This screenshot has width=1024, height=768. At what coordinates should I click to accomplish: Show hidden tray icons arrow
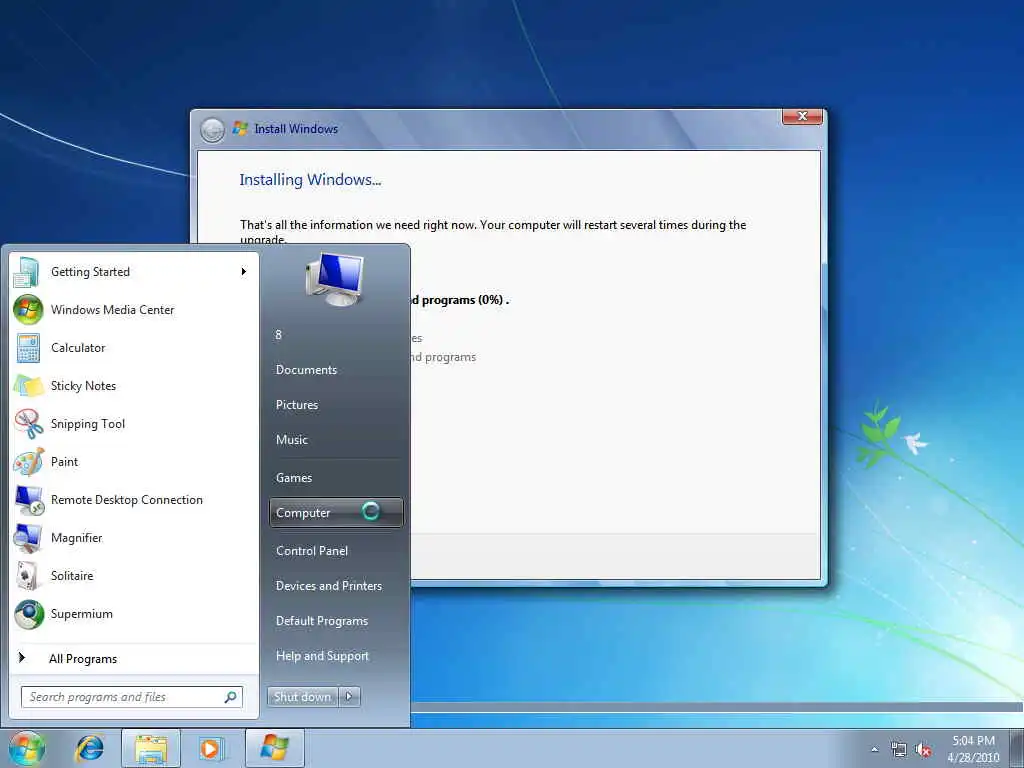coord(874,749)
